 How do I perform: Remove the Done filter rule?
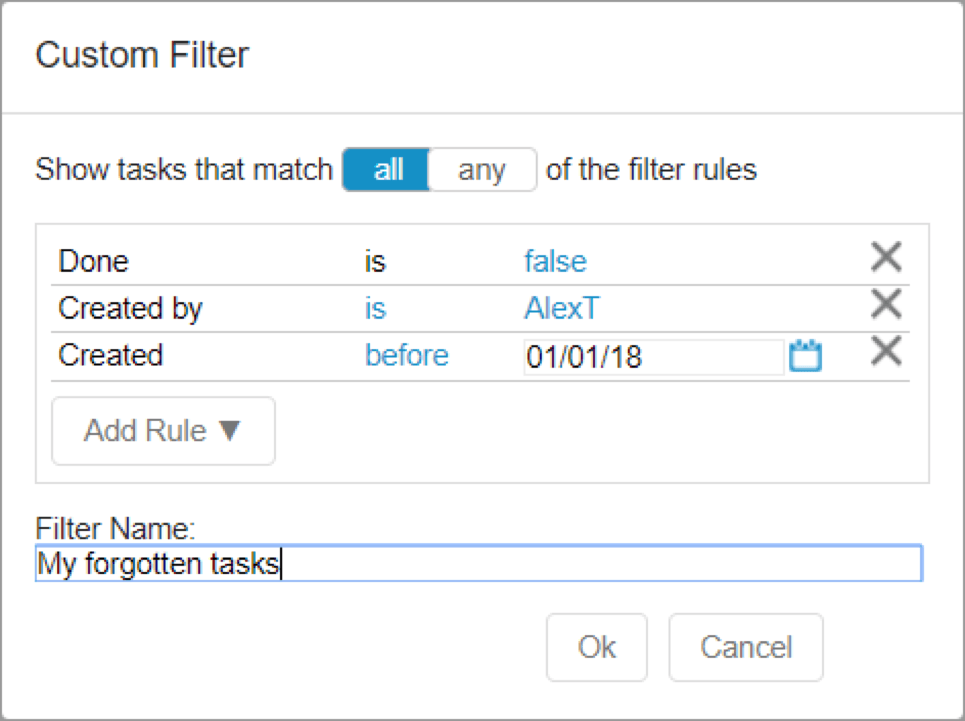tap(886, 257)
